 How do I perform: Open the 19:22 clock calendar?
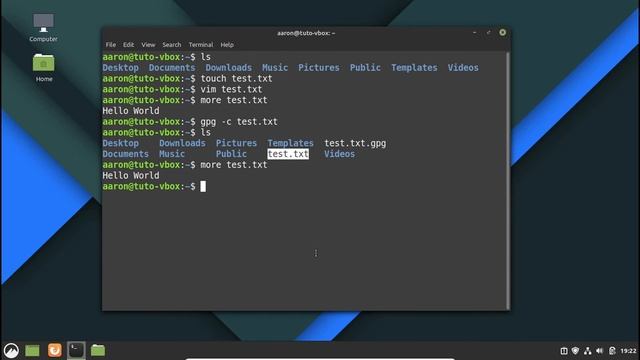[628, 351]
